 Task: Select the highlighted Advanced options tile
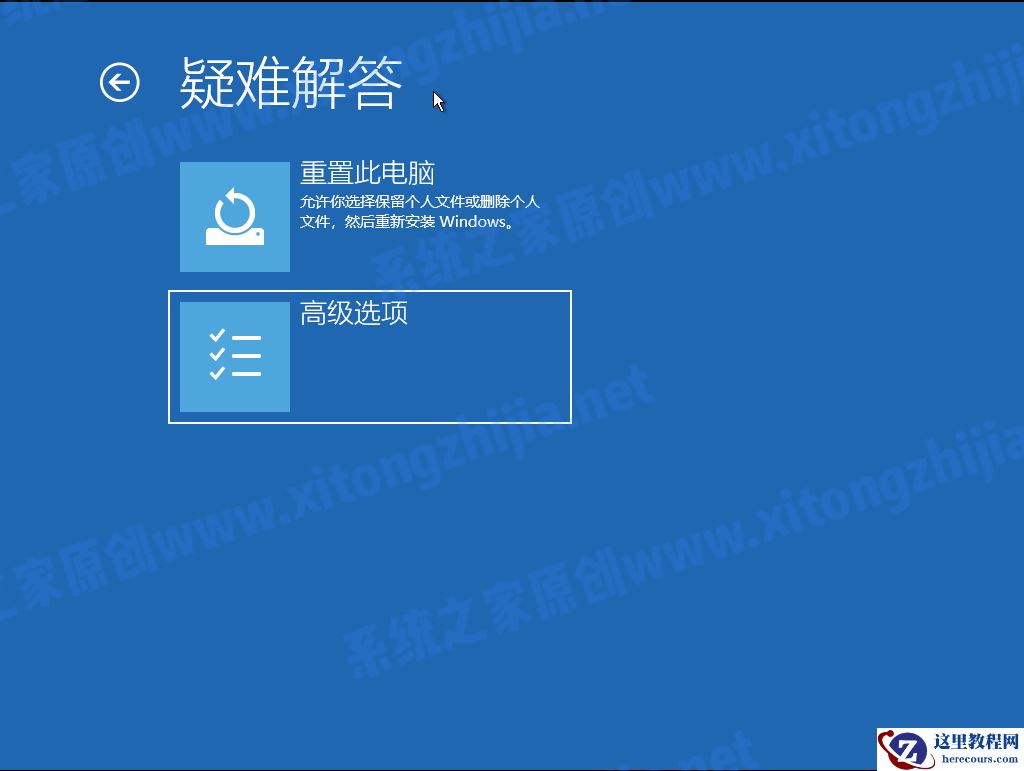pyautogui.click(x=370, y=355)
